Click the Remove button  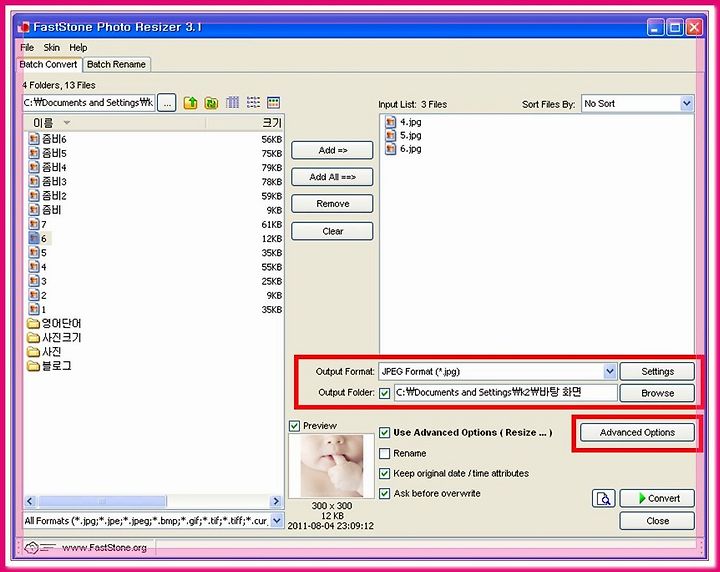332,204
